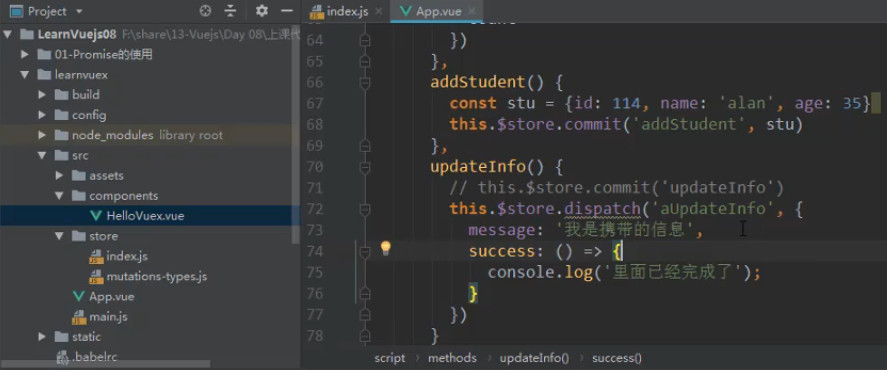Click the folder icon of learnvuex
This screenshot has height=370, width=887.
pos(44,75)
